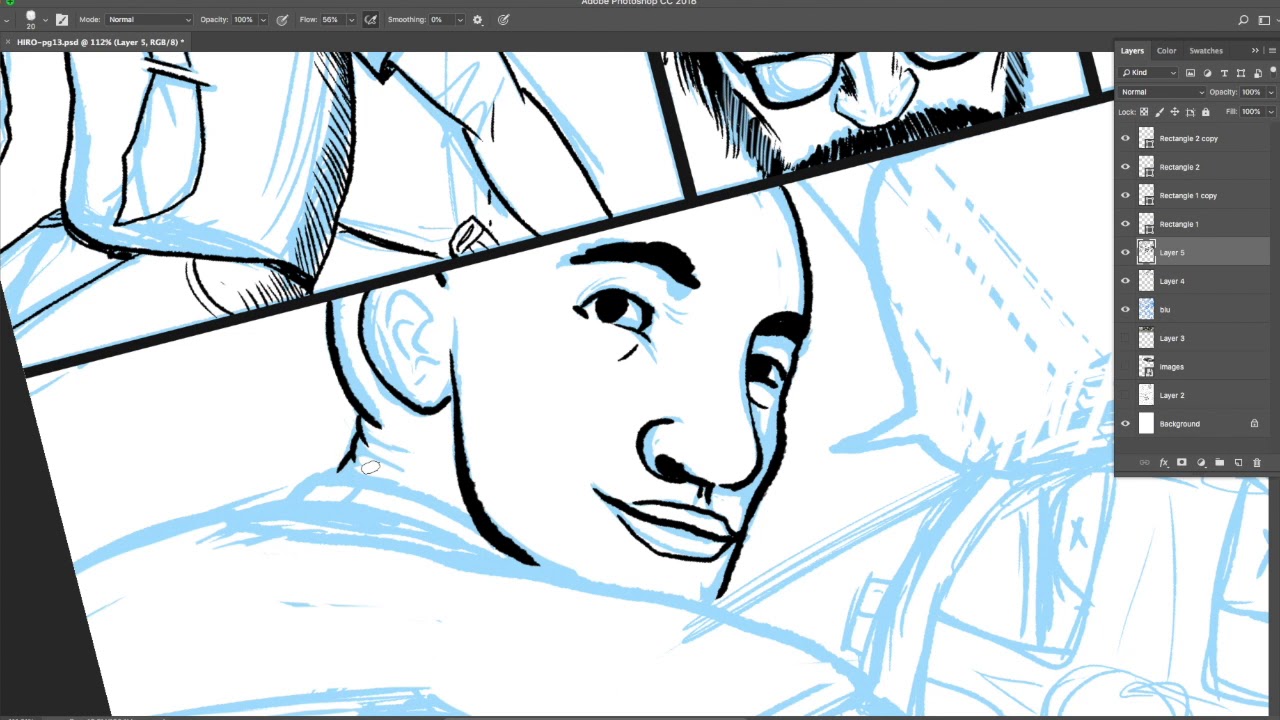The width and height of the screenshot is (1280, 720).
Task: Enable airbrush-style build-up effects
Action: pos(370,19)
